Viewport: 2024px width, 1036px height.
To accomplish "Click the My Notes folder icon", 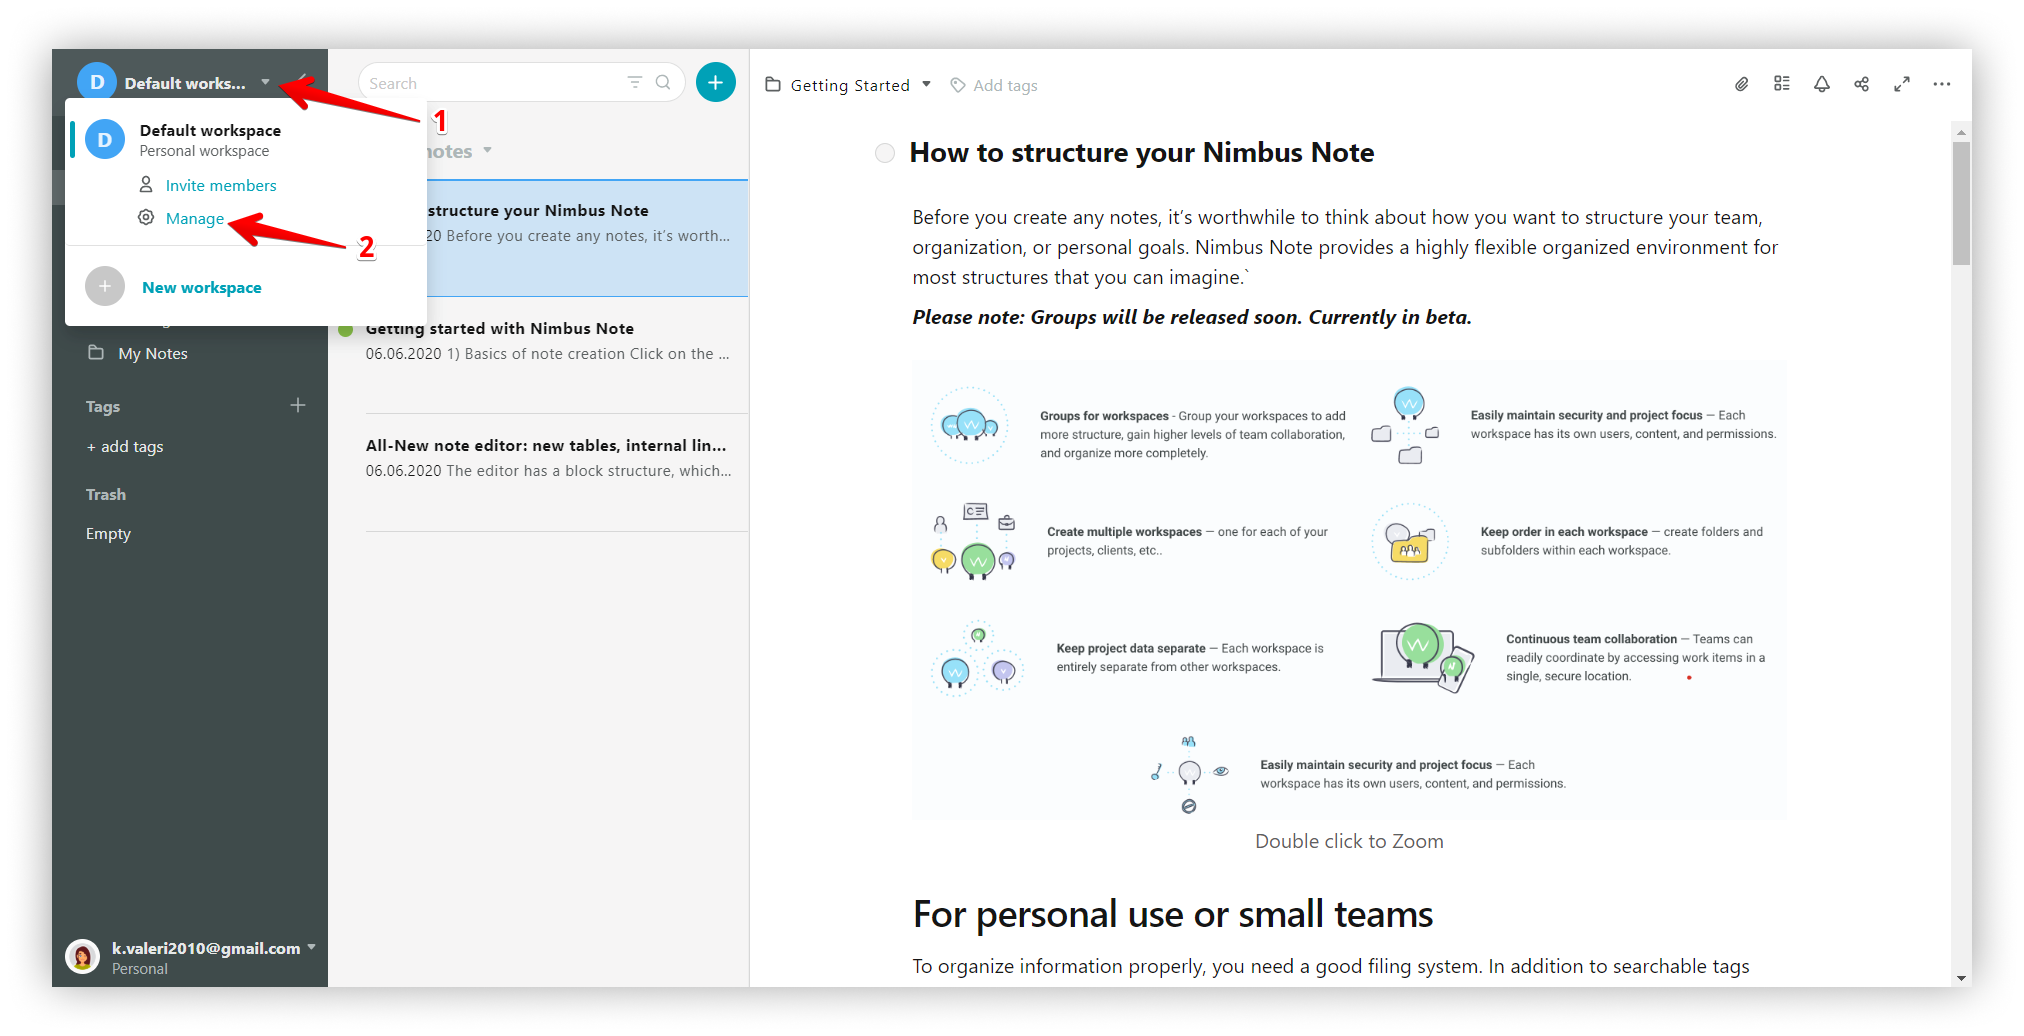I will (x=96, y=352).
